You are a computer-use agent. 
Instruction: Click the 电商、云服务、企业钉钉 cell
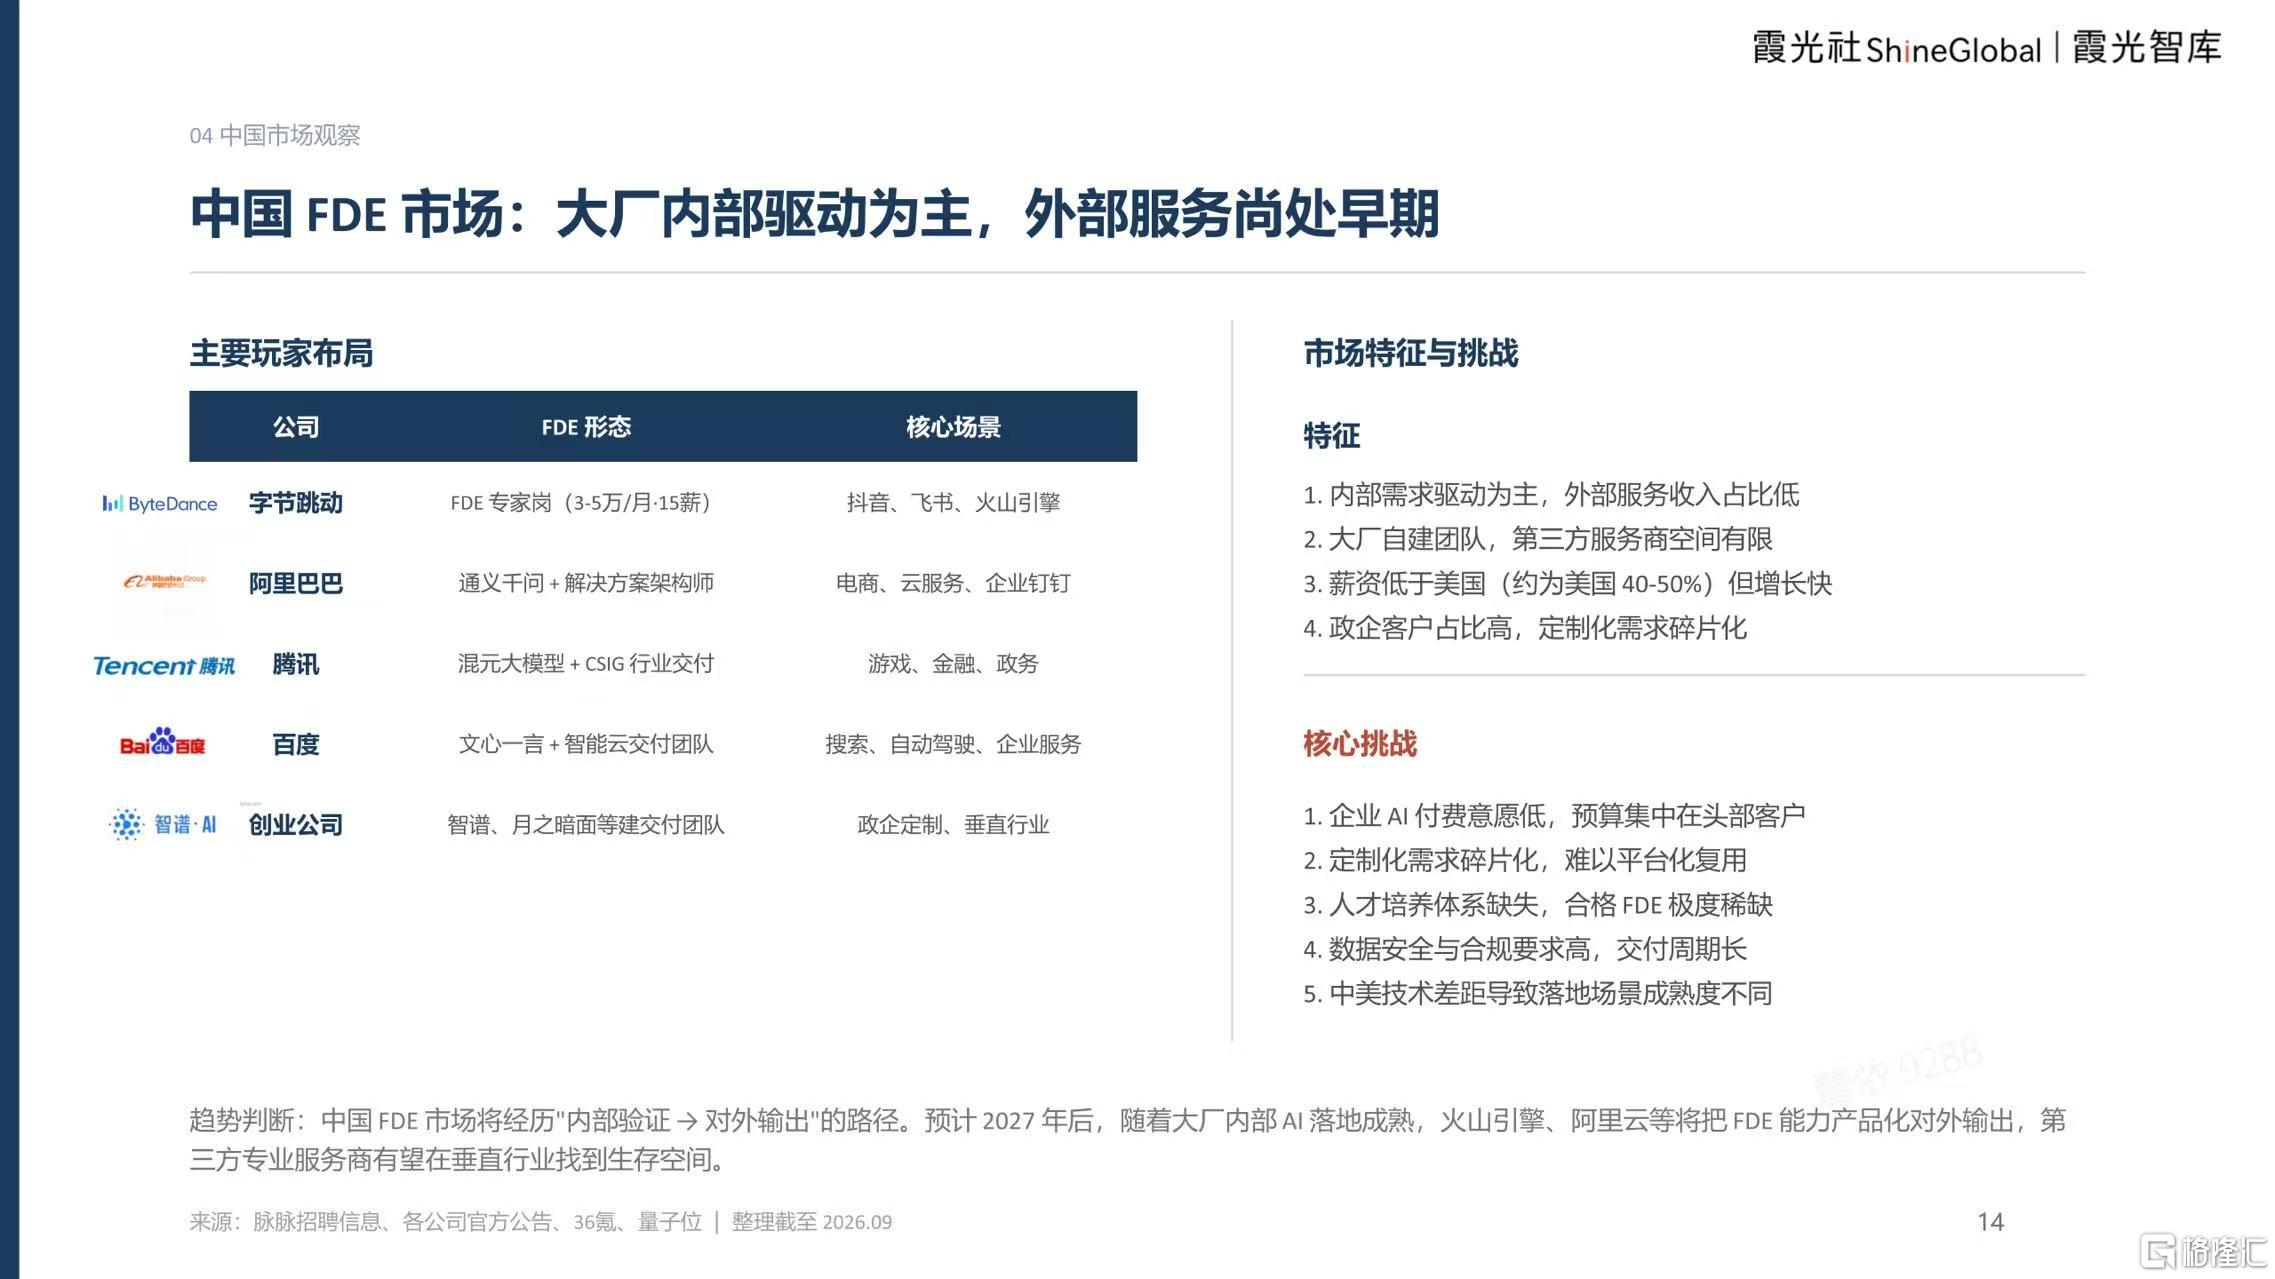pos(953,583)
